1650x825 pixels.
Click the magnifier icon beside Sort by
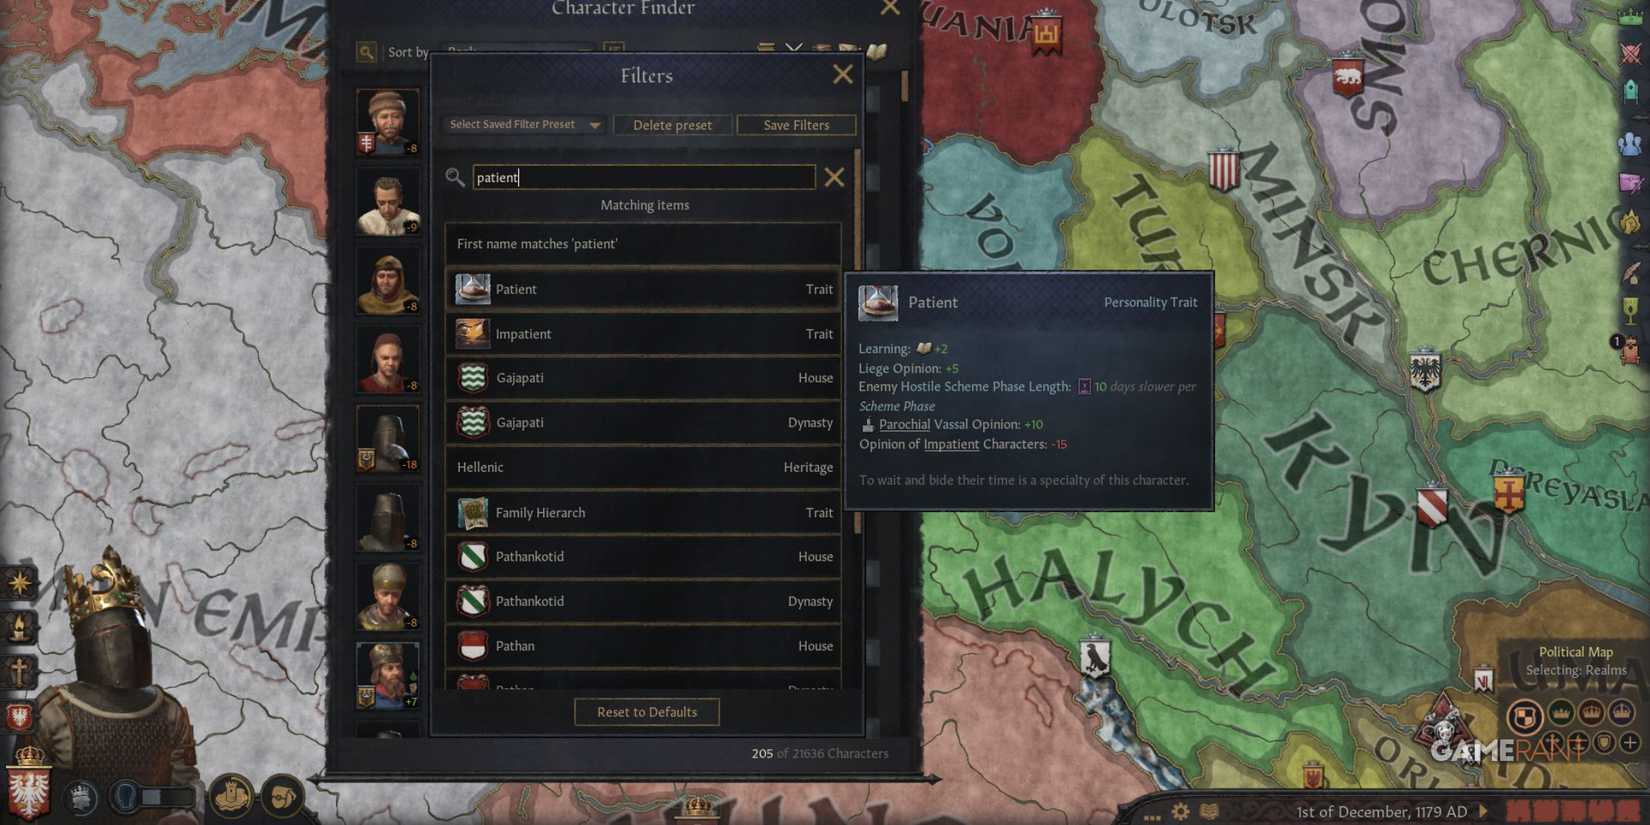pos(367,52)
